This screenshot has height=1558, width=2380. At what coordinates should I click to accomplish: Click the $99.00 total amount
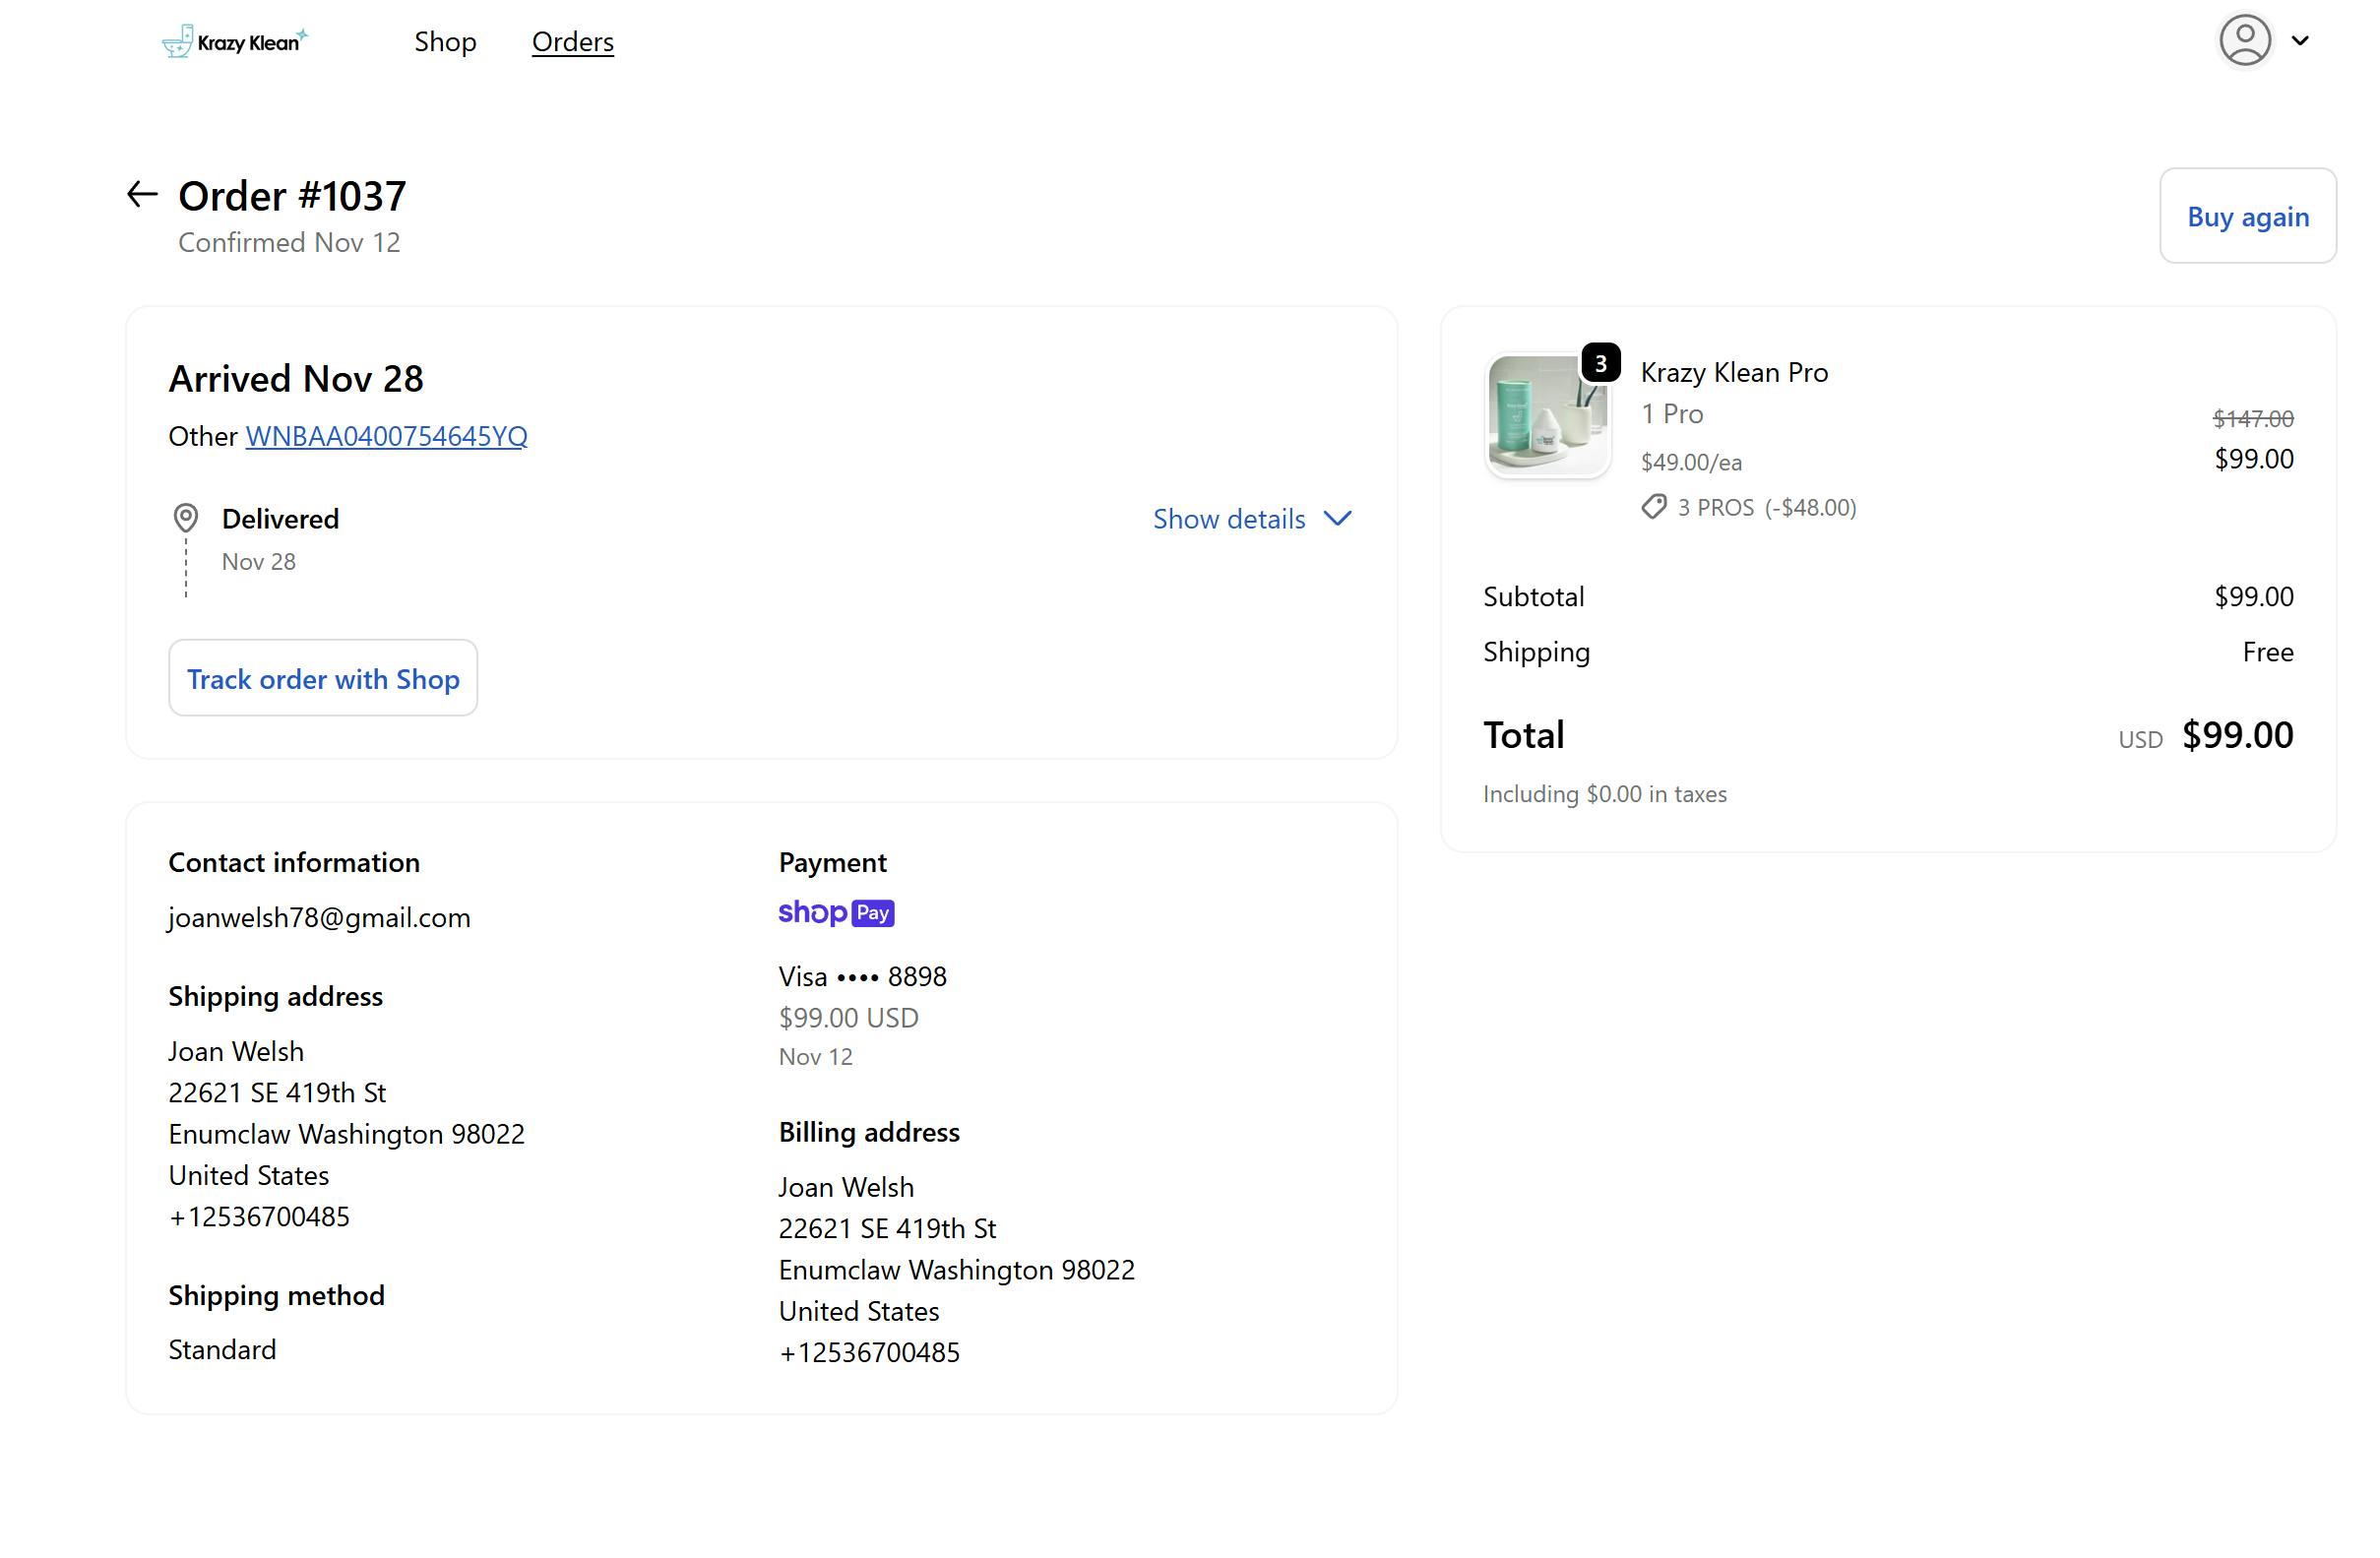2237,735
